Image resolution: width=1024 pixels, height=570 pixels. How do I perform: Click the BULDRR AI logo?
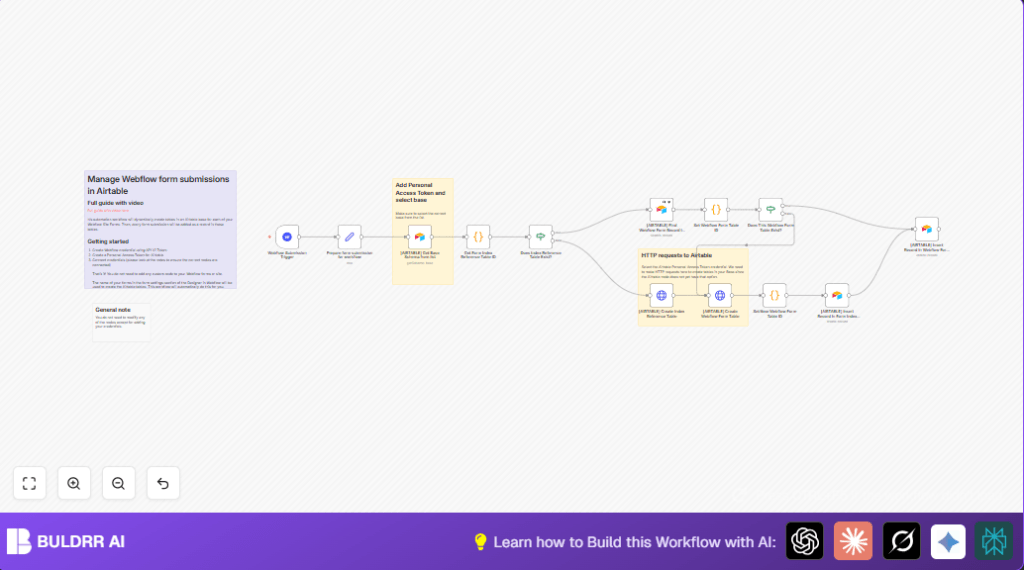coord(66,541)
